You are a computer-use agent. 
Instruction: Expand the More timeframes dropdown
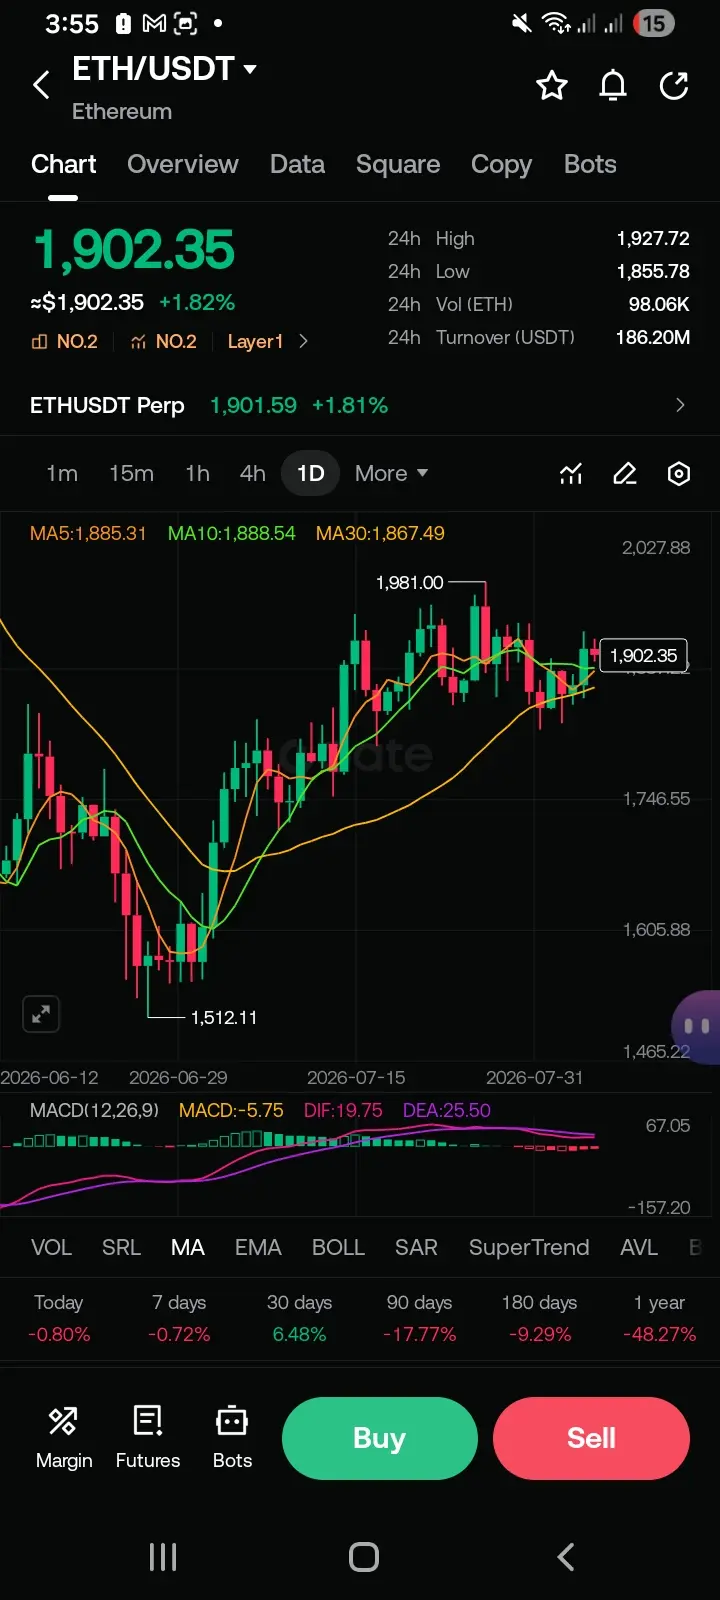pyautogui.click(x=391, y=474)
